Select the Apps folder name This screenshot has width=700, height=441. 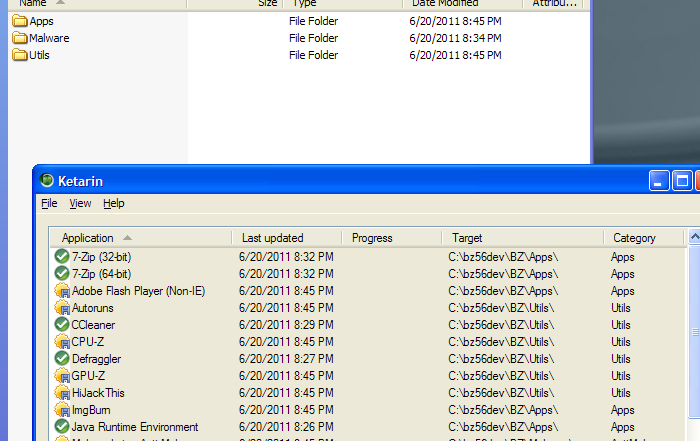pos(42,21)
